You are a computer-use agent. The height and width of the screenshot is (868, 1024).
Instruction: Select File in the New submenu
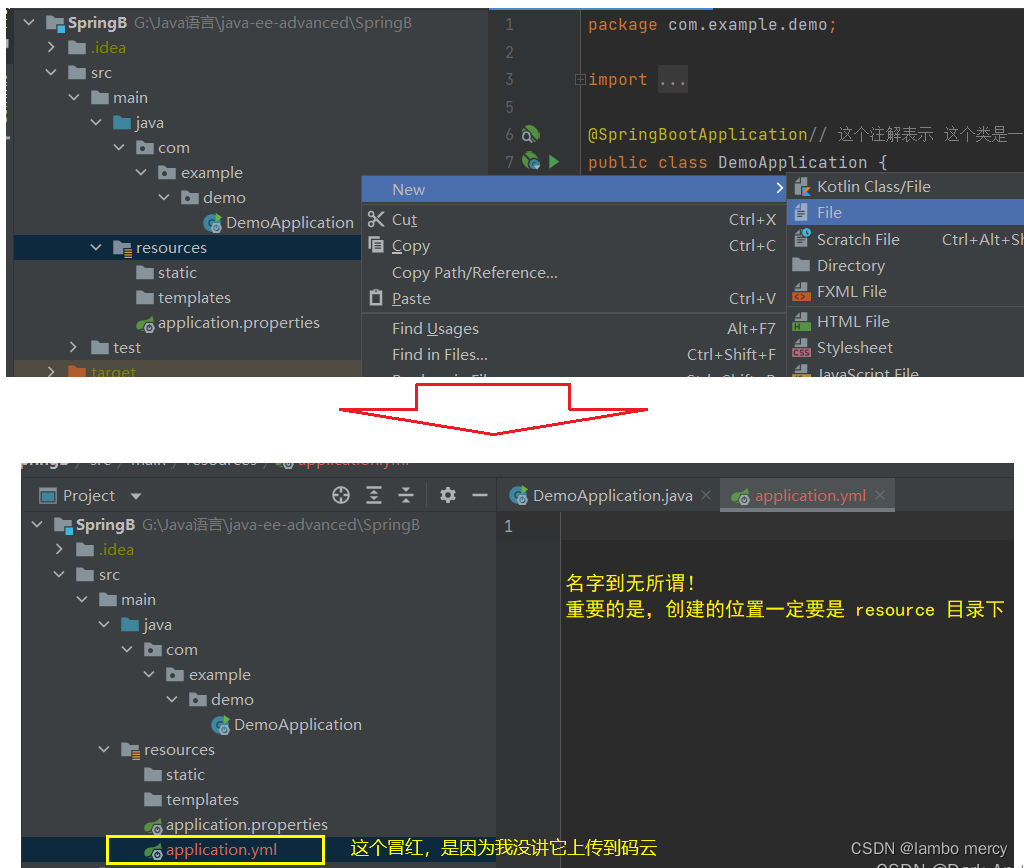pos(905,212)
